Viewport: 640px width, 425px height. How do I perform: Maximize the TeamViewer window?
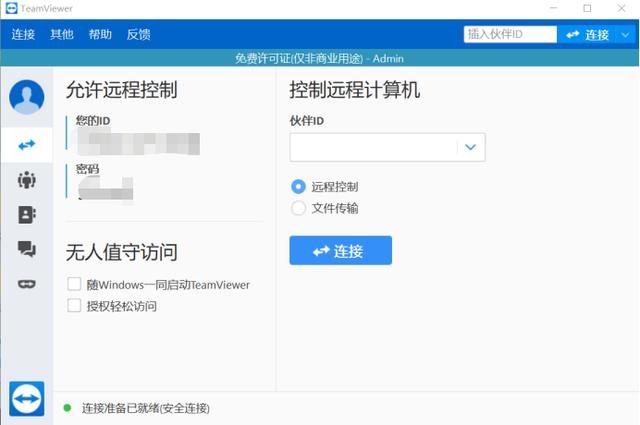(x=587, y=8)
